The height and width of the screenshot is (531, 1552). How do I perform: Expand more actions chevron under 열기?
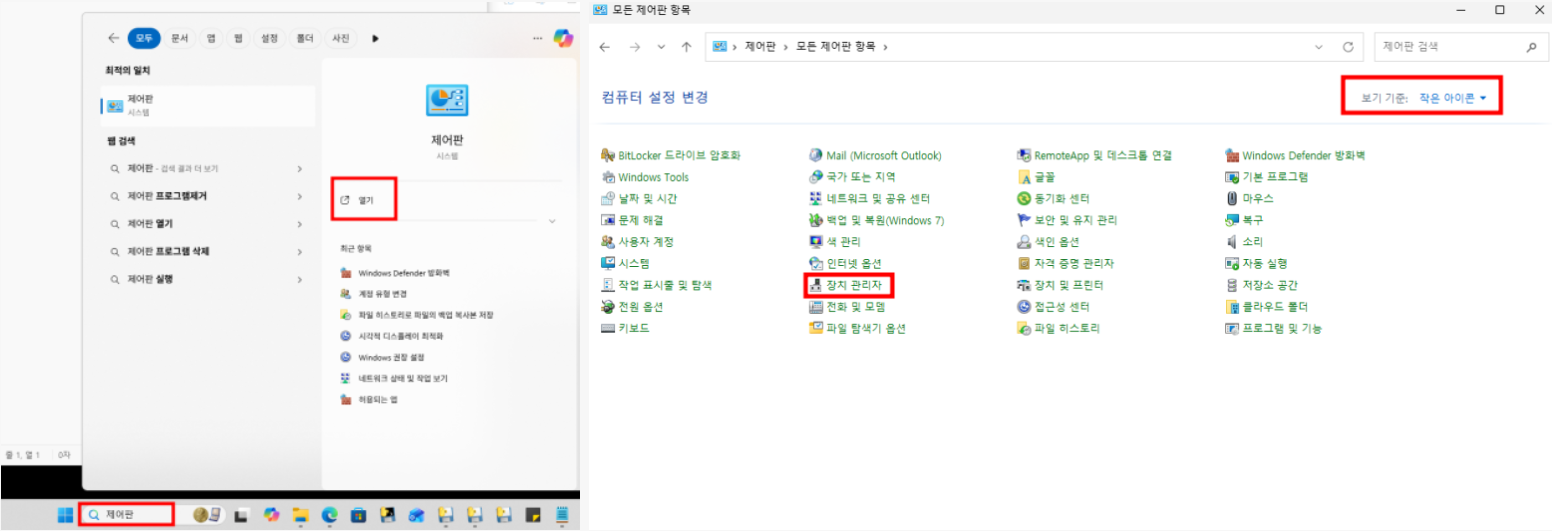pos(551,220)
